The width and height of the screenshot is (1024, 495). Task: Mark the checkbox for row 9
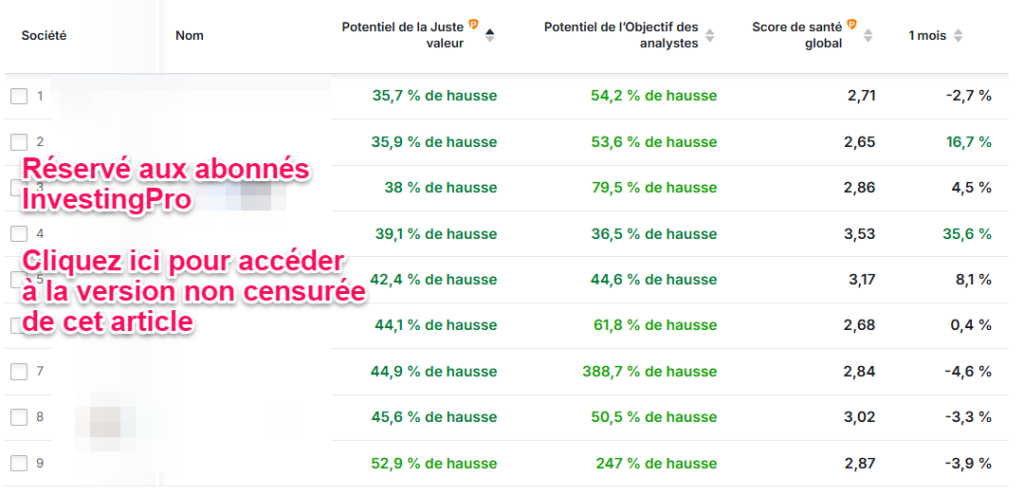(x=19, y=464)
